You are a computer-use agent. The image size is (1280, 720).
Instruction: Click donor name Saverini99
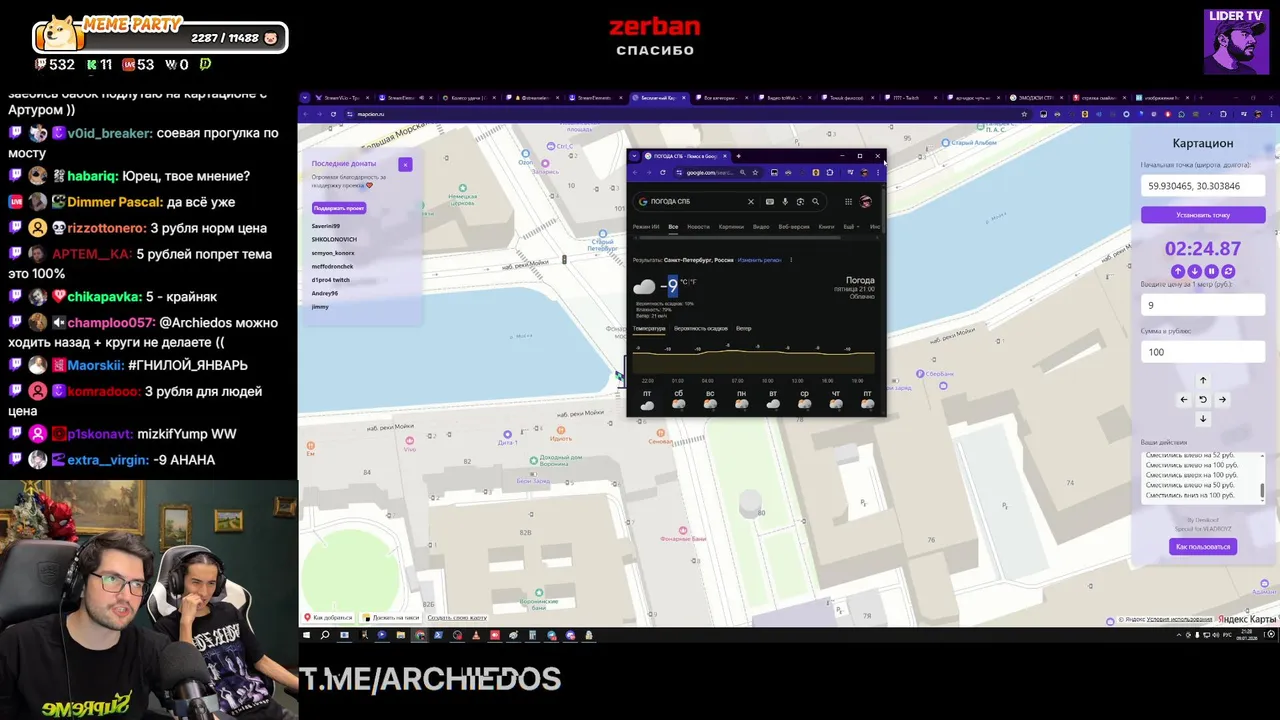(x=326, y=226)
